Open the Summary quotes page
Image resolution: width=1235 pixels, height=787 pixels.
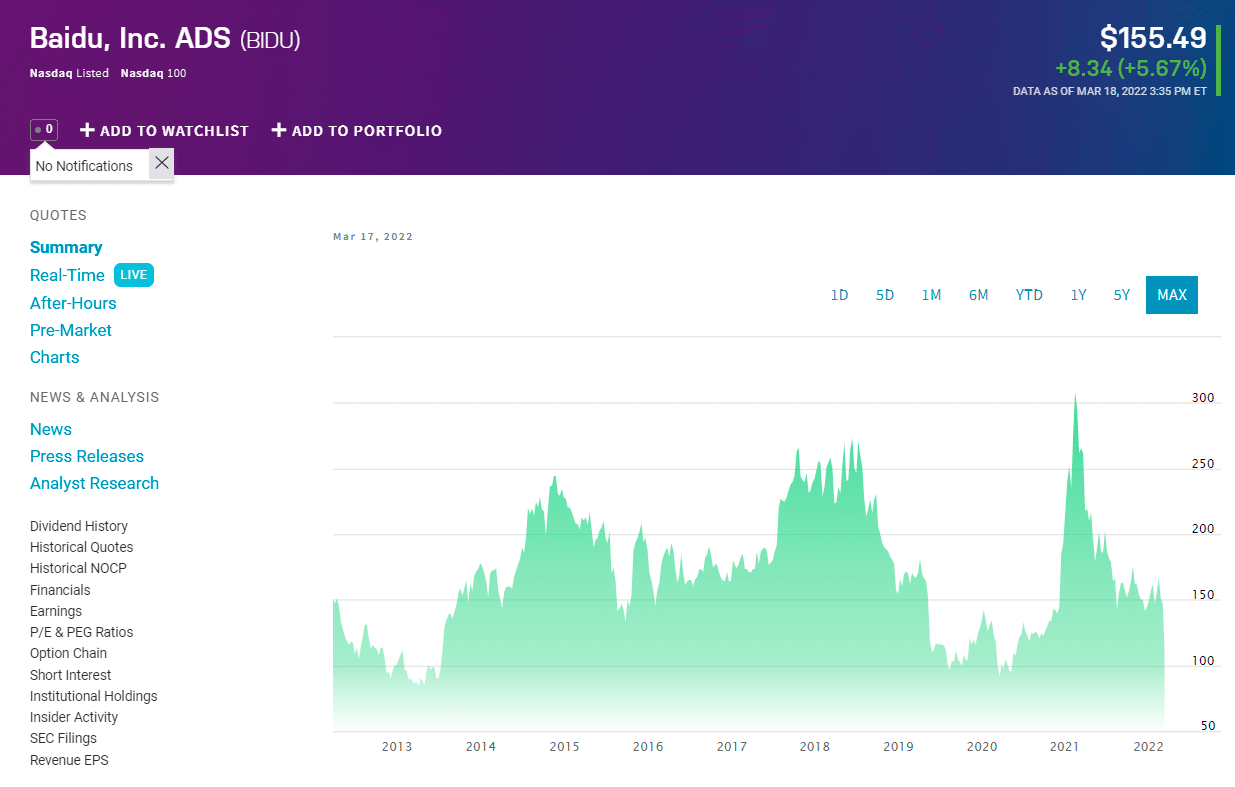(66, 247)
